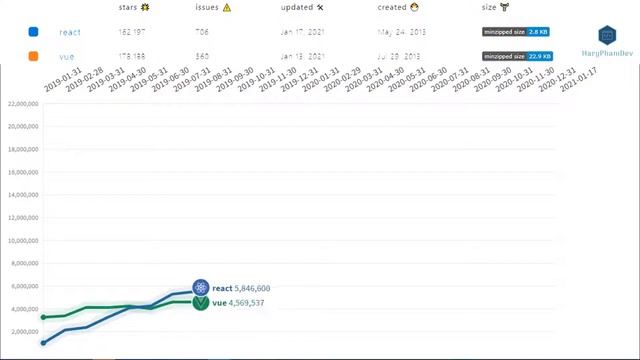This screenshot has width=640, height=360.
Task: Click the size column header
Action: pyautogui.click(x=489, y=7)
